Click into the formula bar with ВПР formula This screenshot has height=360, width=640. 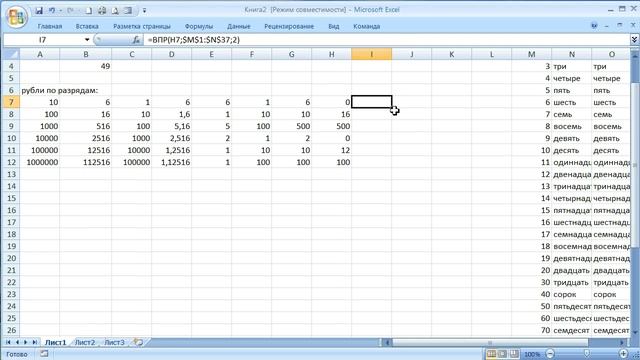pos(386,40)
